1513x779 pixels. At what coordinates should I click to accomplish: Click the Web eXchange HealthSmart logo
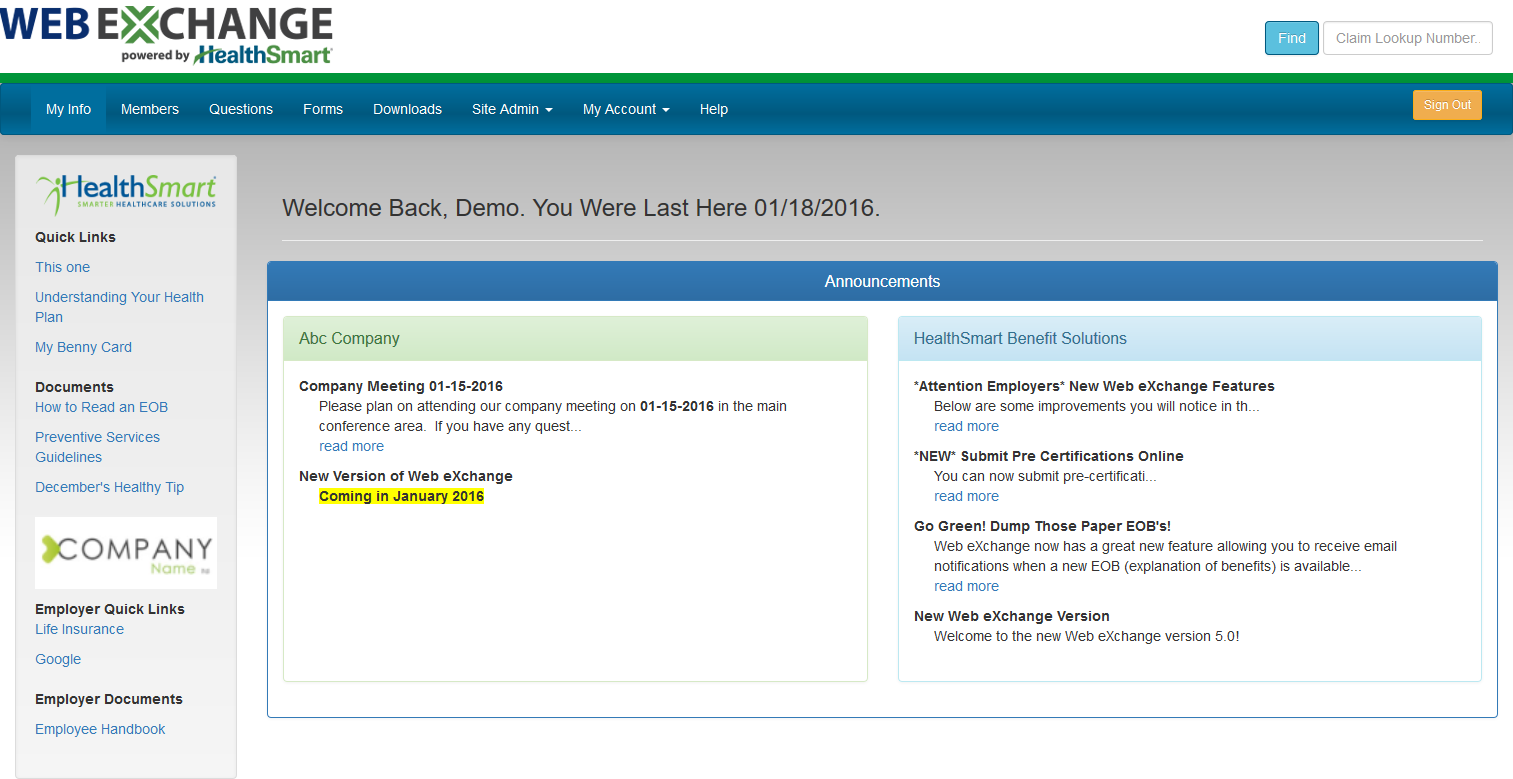166,36
